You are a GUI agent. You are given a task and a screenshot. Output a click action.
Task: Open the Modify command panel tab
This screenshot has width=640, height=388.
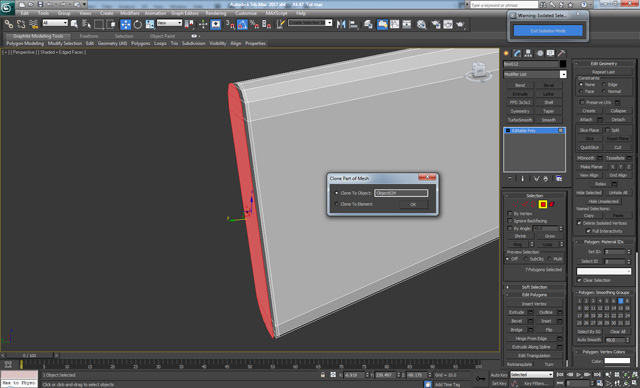(517, 53)
